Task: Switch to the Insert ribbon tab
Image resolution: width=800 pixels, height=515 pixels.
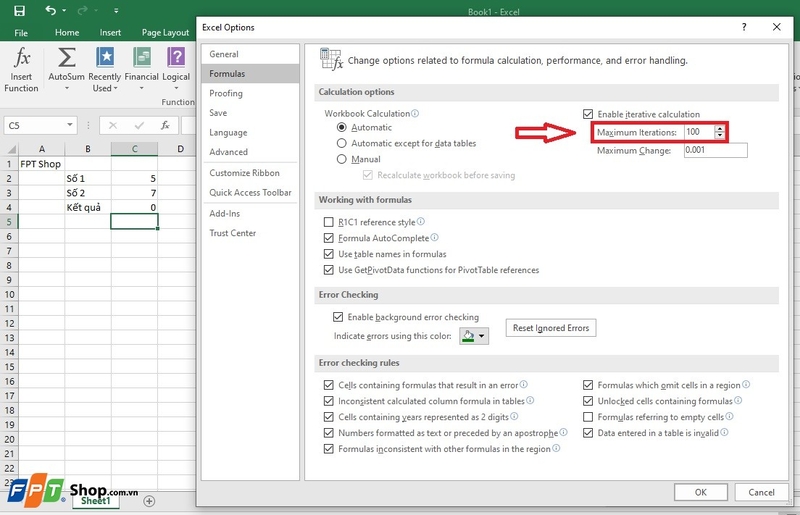Action: 110,33
